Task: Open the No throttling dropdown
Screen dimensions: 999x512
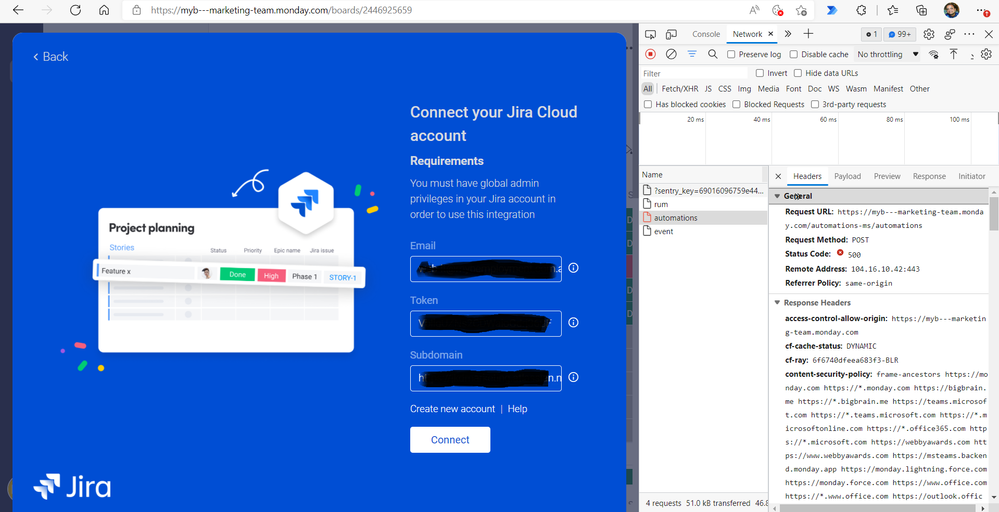Action: (888, 54)
